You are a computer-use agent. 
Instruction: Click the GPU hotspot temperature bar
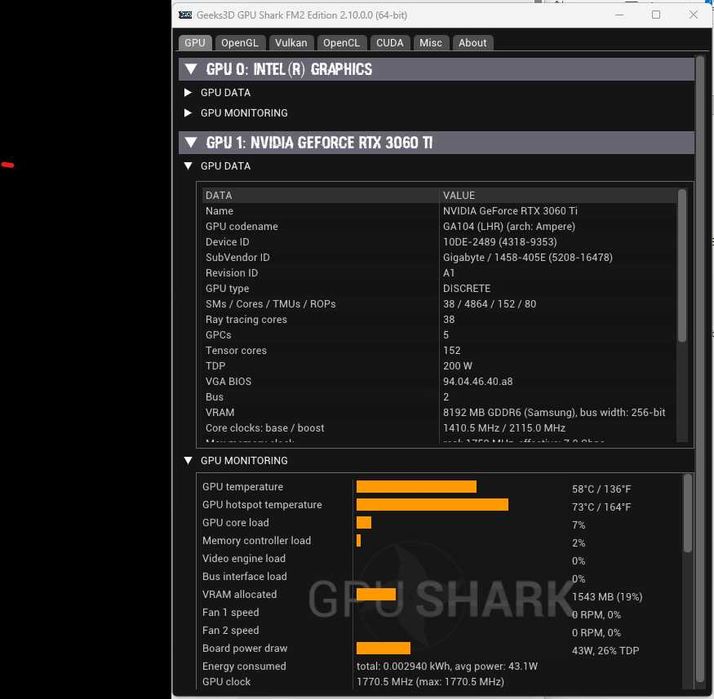click(432, 505)
